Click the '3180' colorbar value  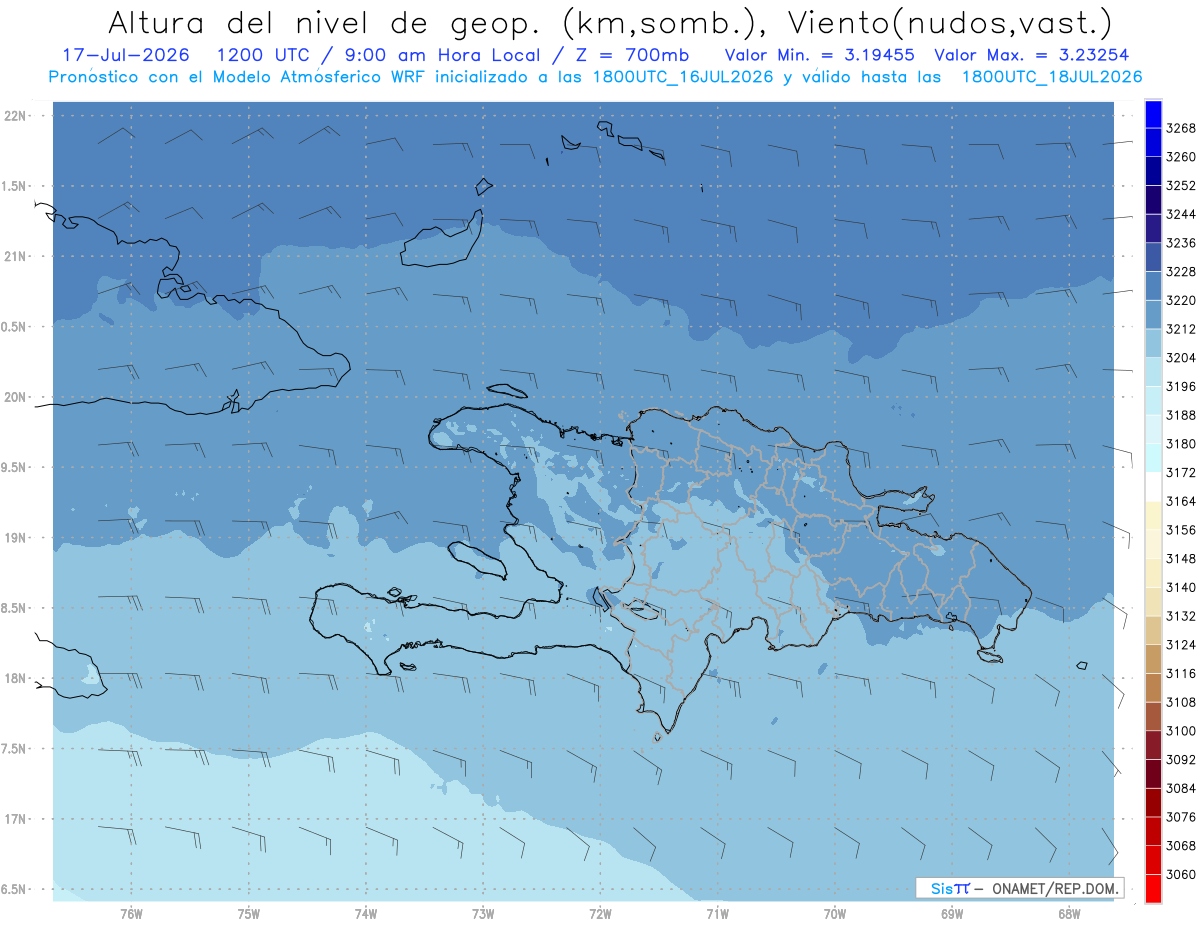pos(1180,444)
